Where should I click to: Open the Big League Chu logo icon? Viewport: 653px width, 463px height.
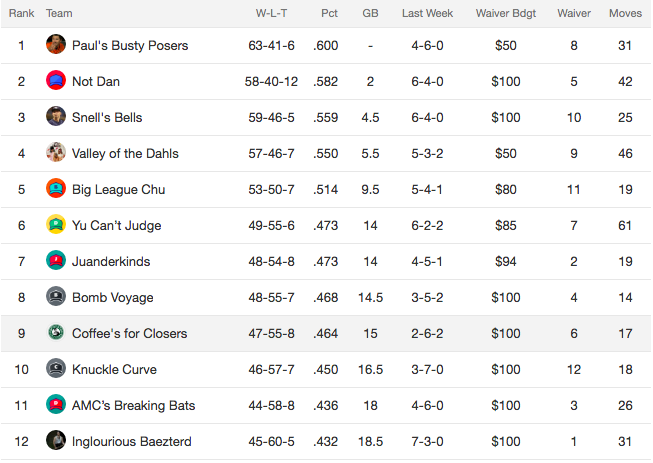(56, 188)
